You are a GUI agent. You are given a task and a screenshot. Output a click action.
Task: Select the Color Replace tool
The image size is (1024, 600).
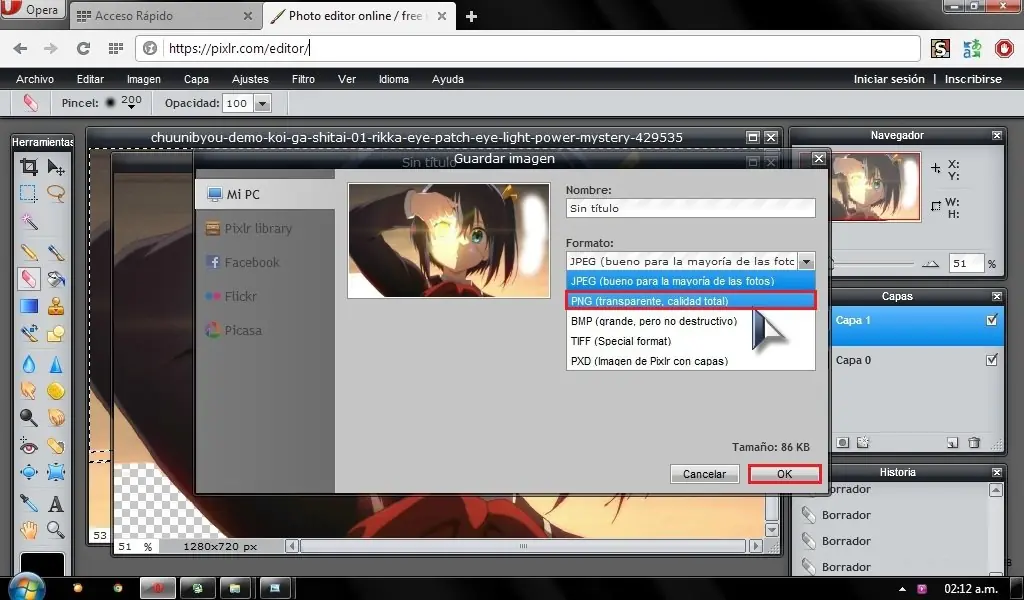(x=29, y=333)
